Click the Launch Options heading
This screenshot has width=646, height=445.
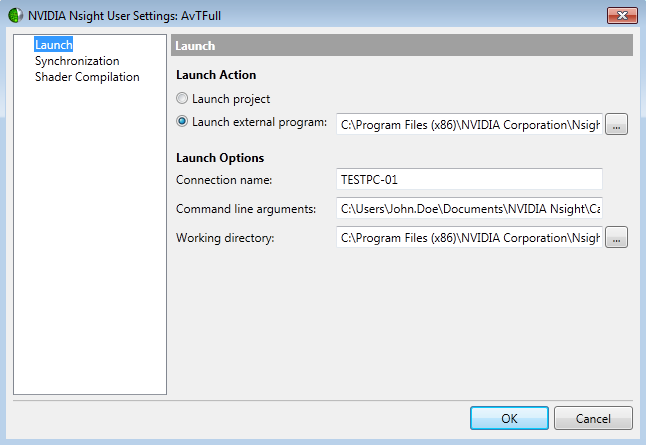click(x=220, y=158)
